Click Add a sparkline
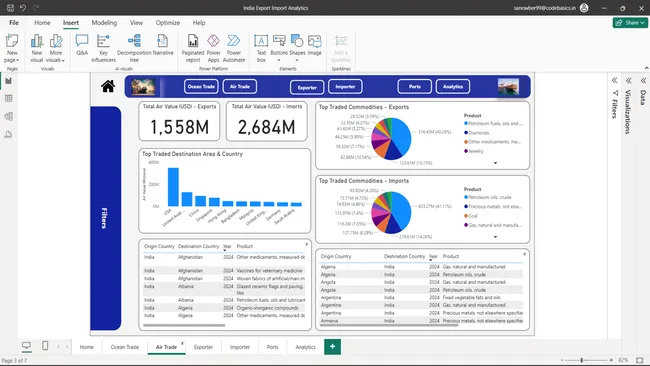This screenshot has width=650, height=366. click(x=341, y=48)
